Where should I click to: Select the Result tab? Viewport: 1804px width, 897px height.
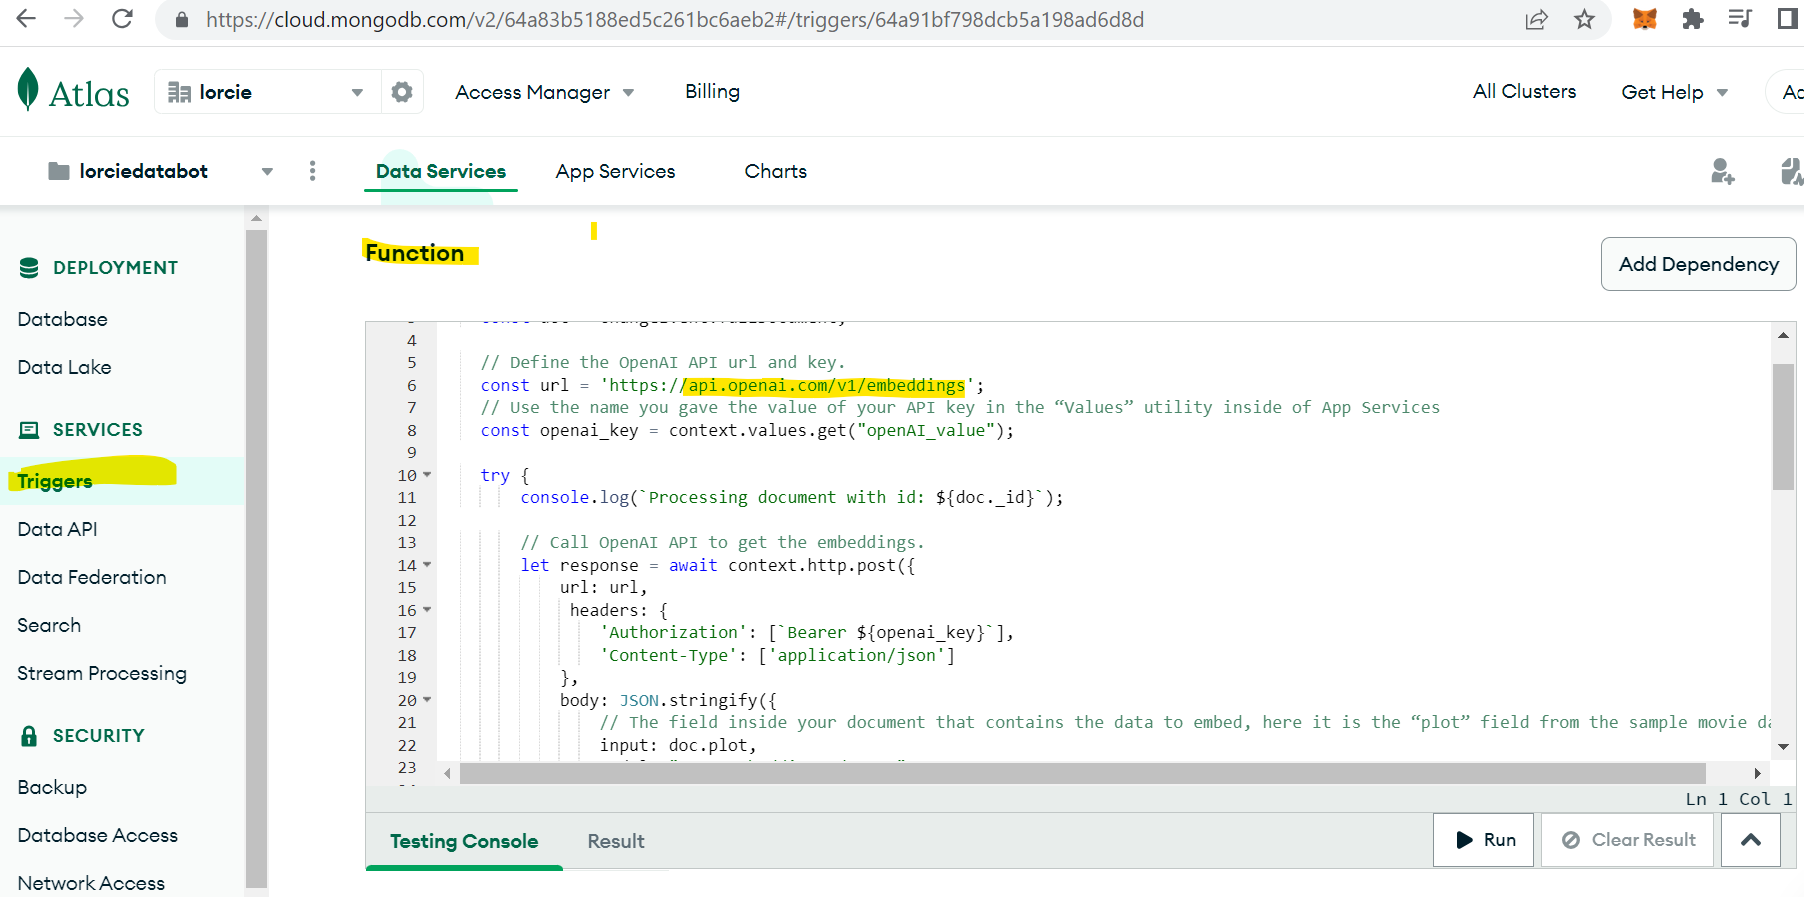point(616,841)
